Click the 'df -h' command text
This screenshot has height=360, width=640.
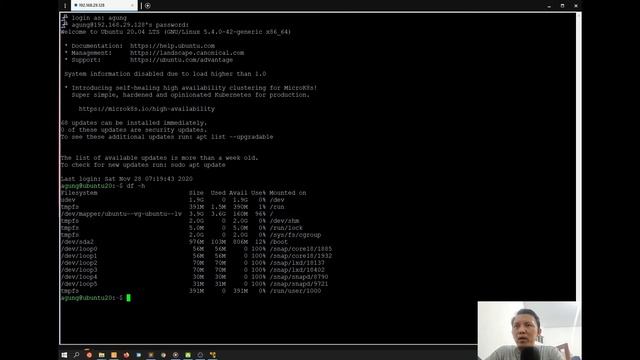tap(136, 186)
